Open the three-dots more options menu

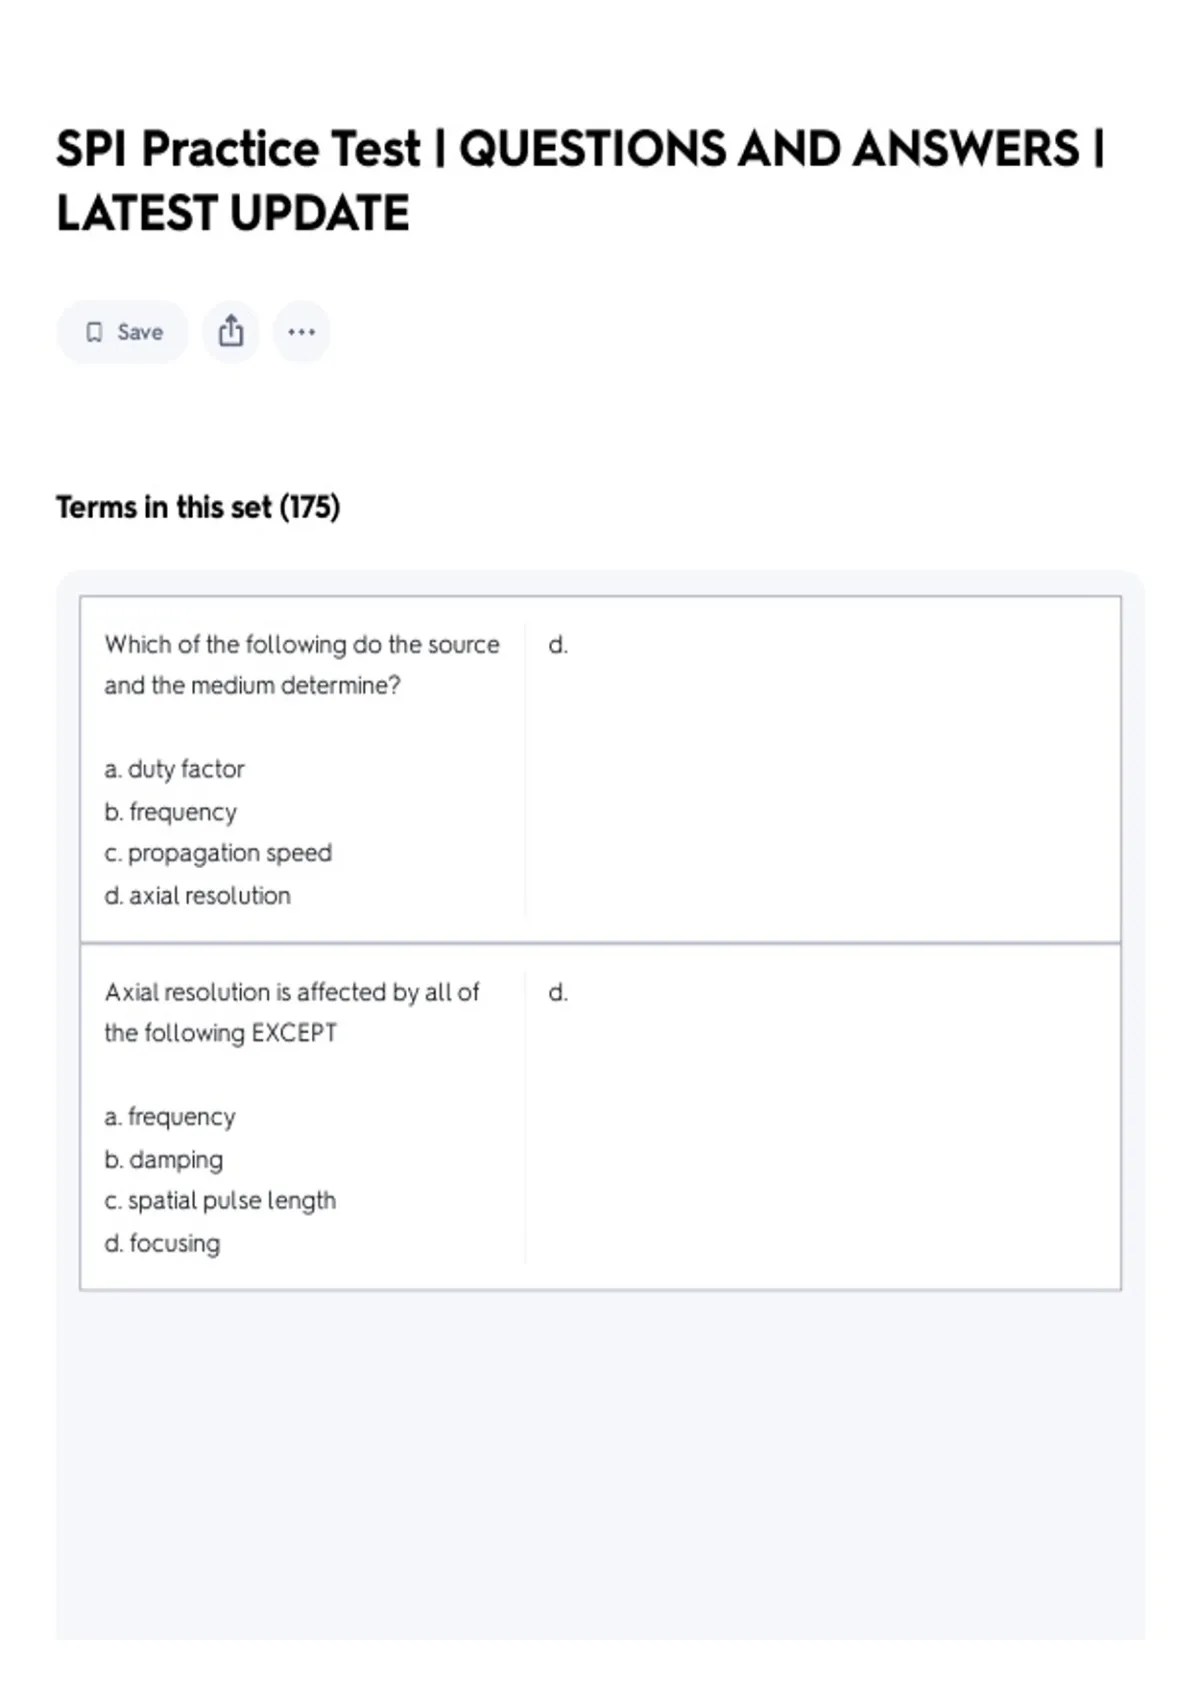point(301,332)
